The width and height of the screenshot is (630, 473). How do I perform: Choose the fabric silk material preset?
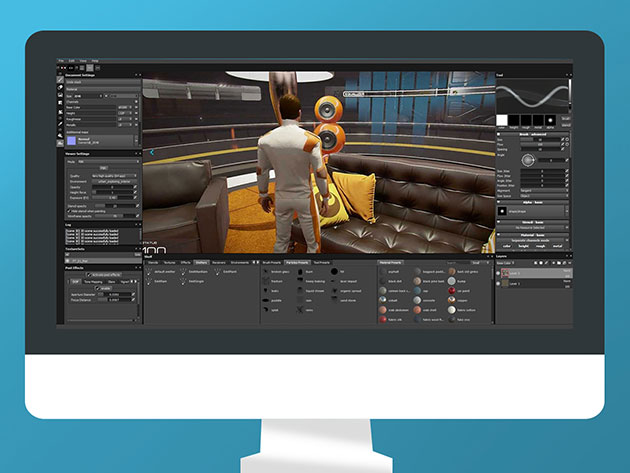tap(391, 319)
